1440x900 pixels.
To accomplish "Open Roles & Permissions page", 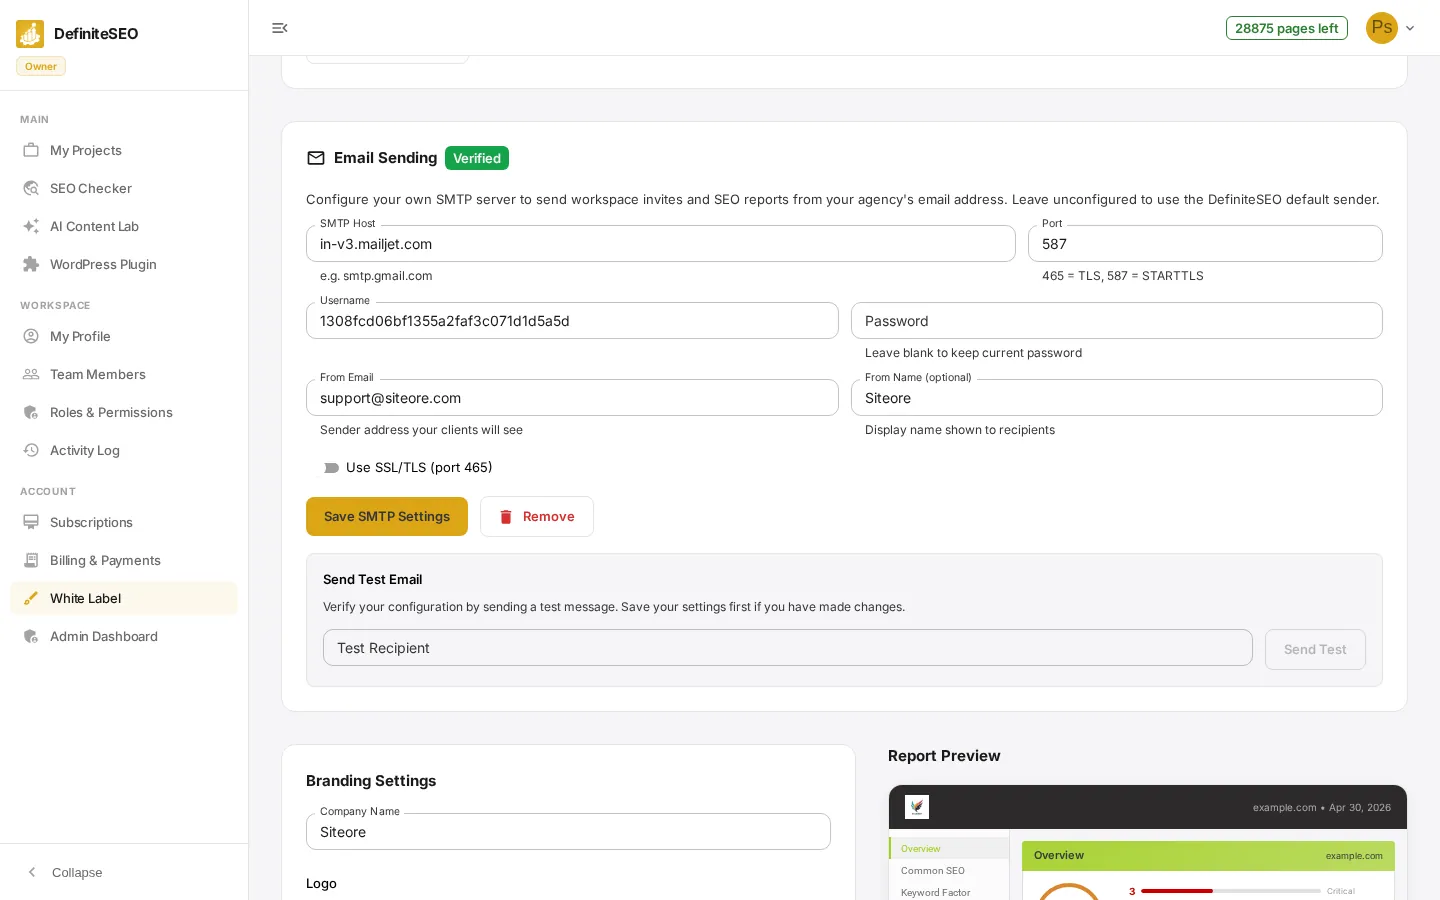I will click(124, 412).
